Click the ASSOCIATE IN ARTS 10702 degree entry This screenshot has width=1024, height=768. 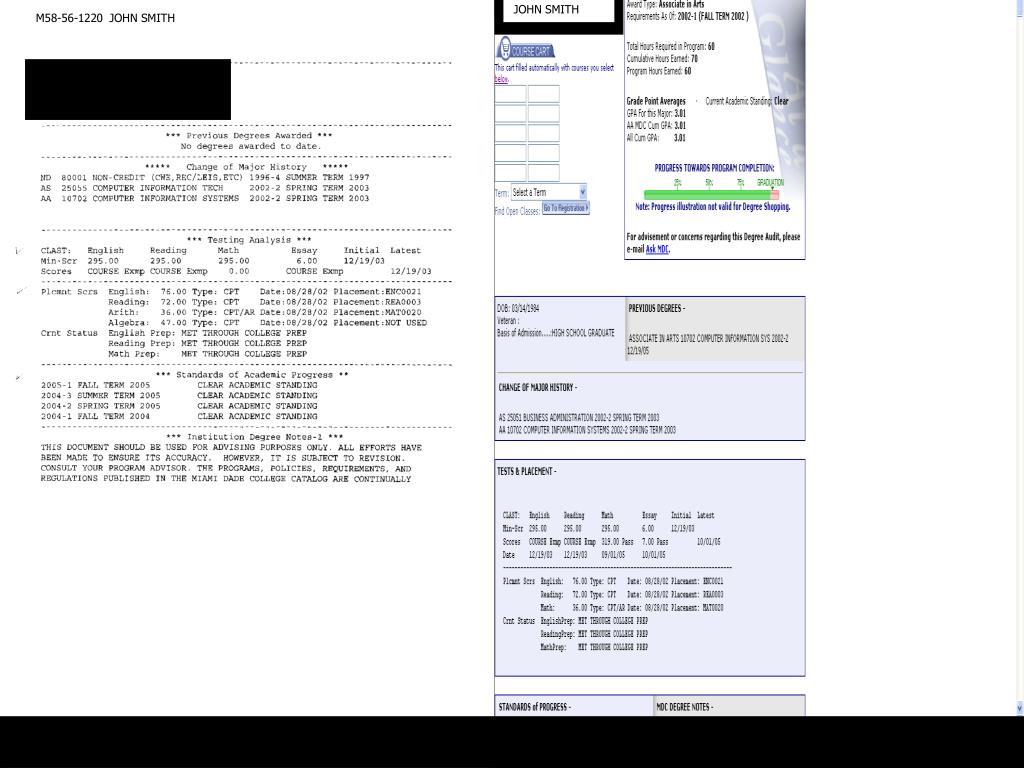pyautogui.click(x=708, y=344)
